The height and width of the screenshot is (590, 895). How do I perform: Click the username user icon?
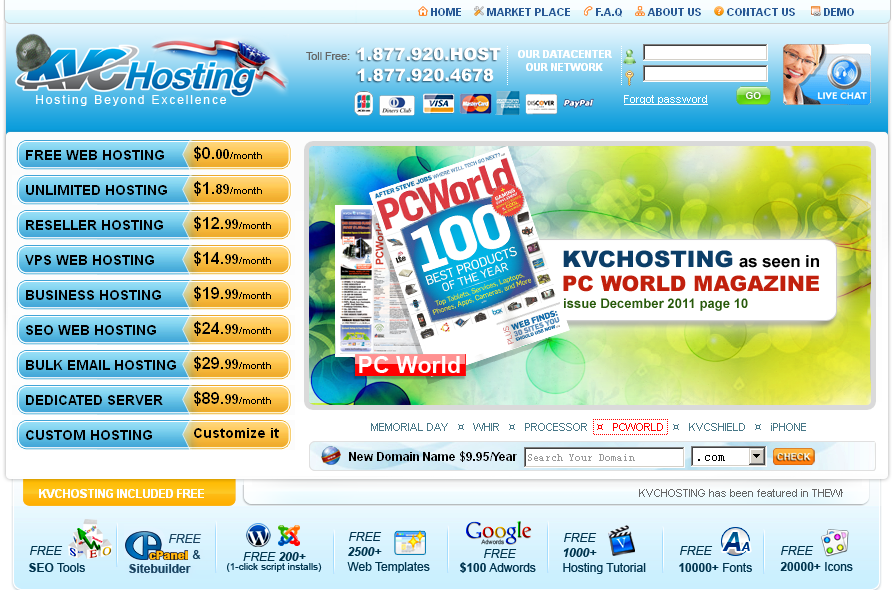(x=630, y=56)
